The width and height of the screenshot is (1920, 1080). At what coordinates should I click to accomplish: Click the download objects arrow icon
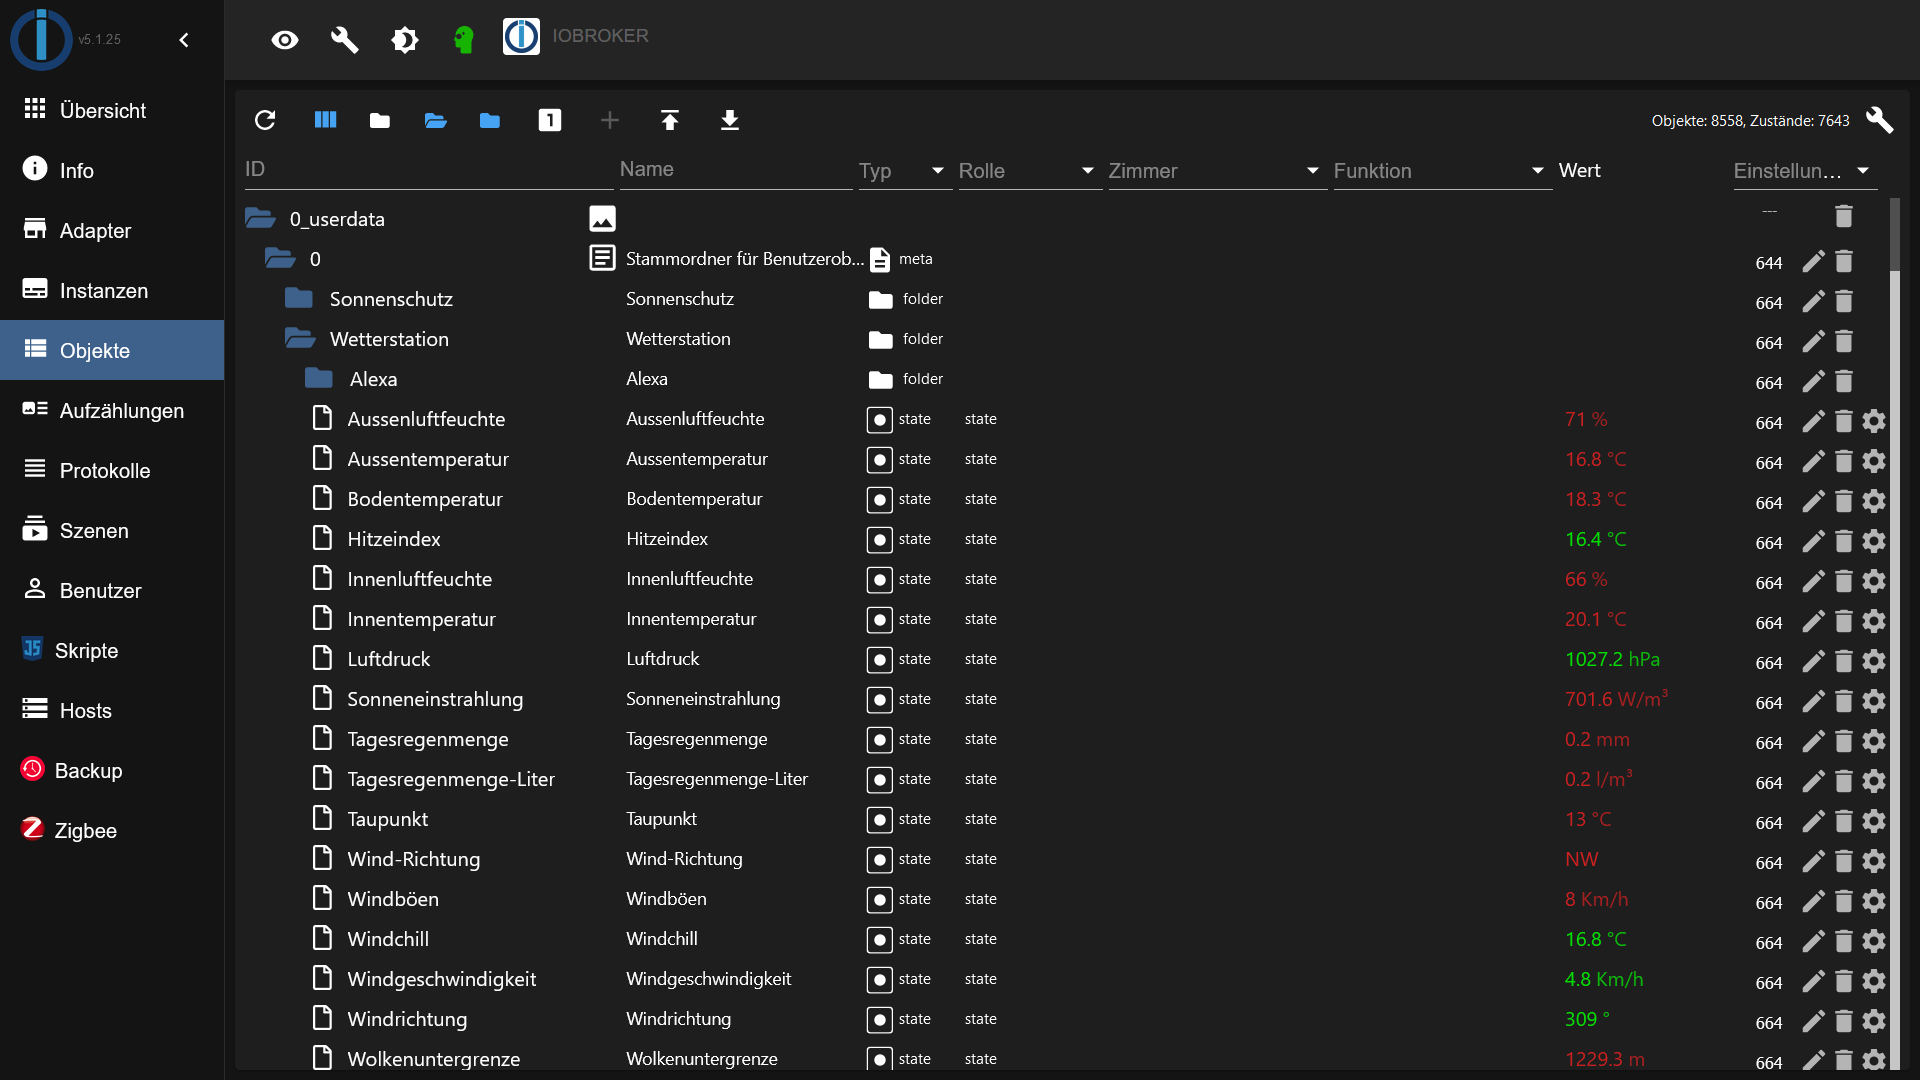tap(730, 120)
